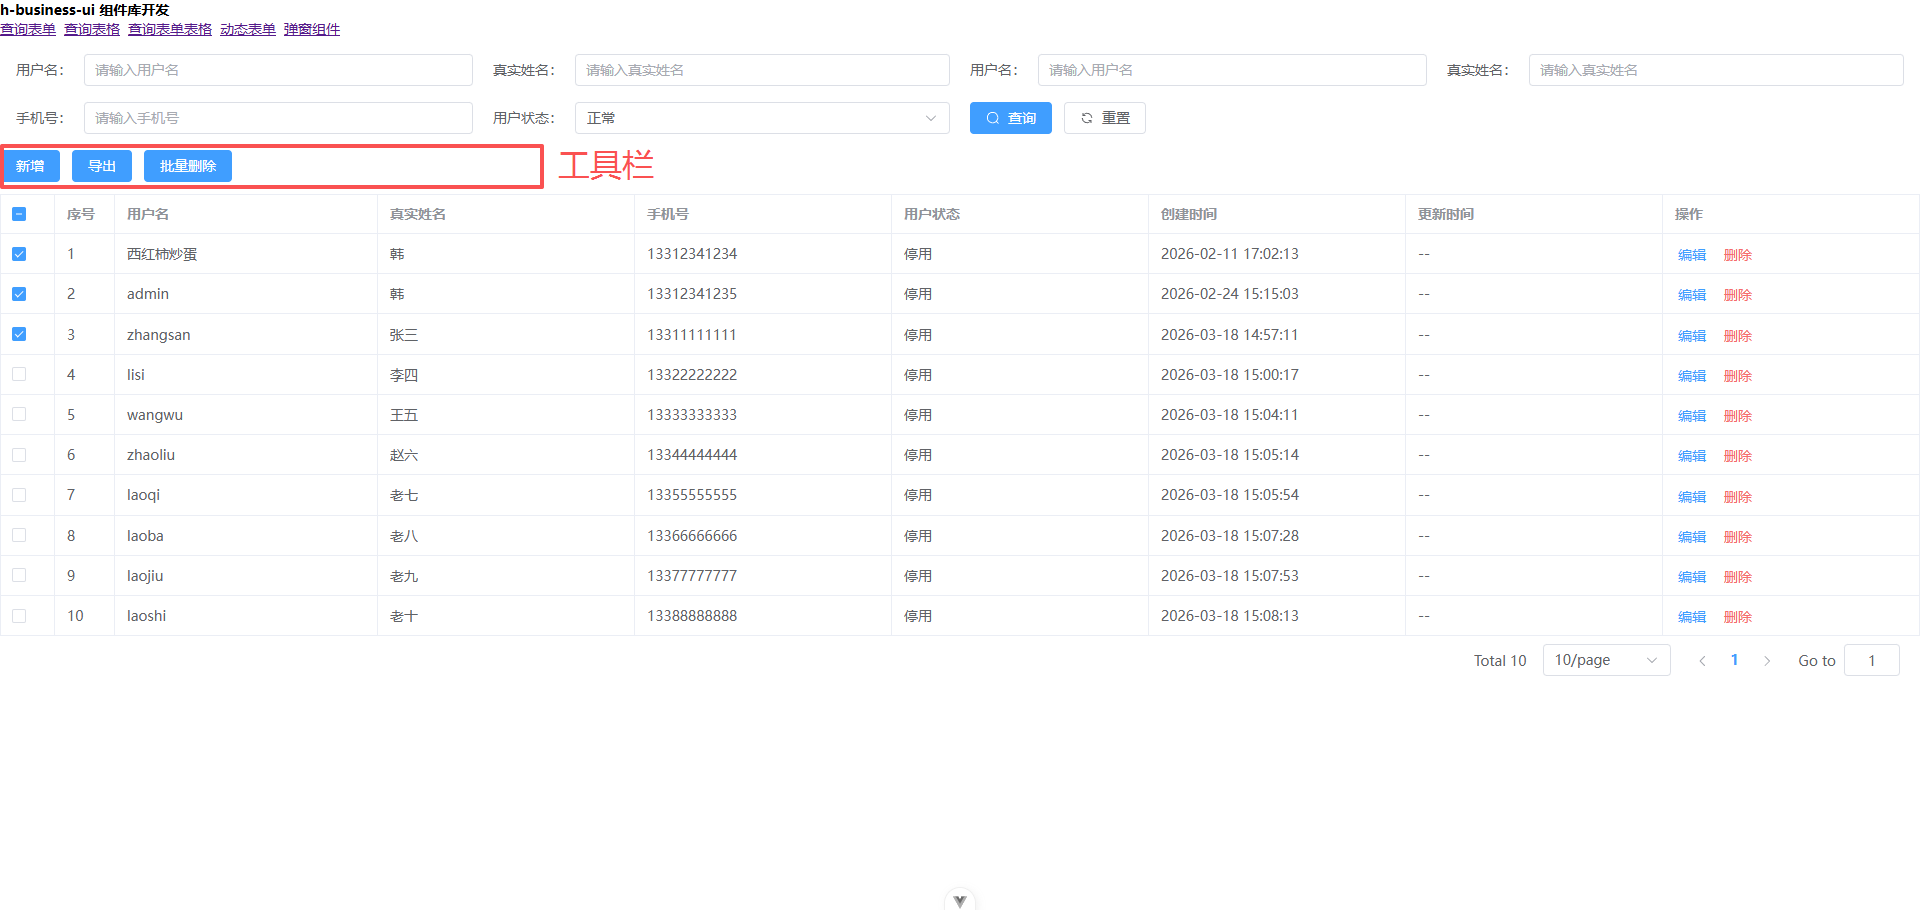1920x910 pixels.
Task: Check the laoba row checkbox
Action: 19,535
